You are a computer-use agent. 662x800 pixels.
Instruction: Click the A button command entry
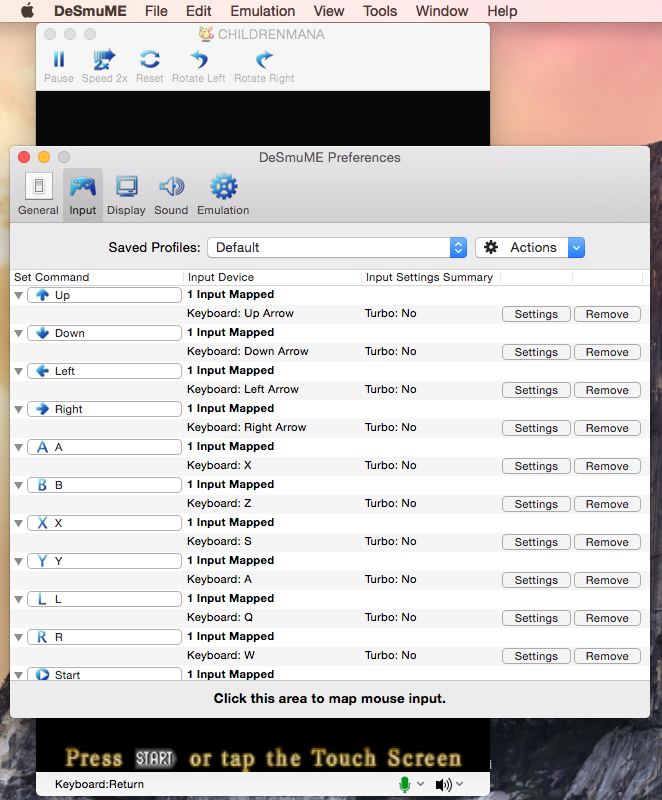104,447
